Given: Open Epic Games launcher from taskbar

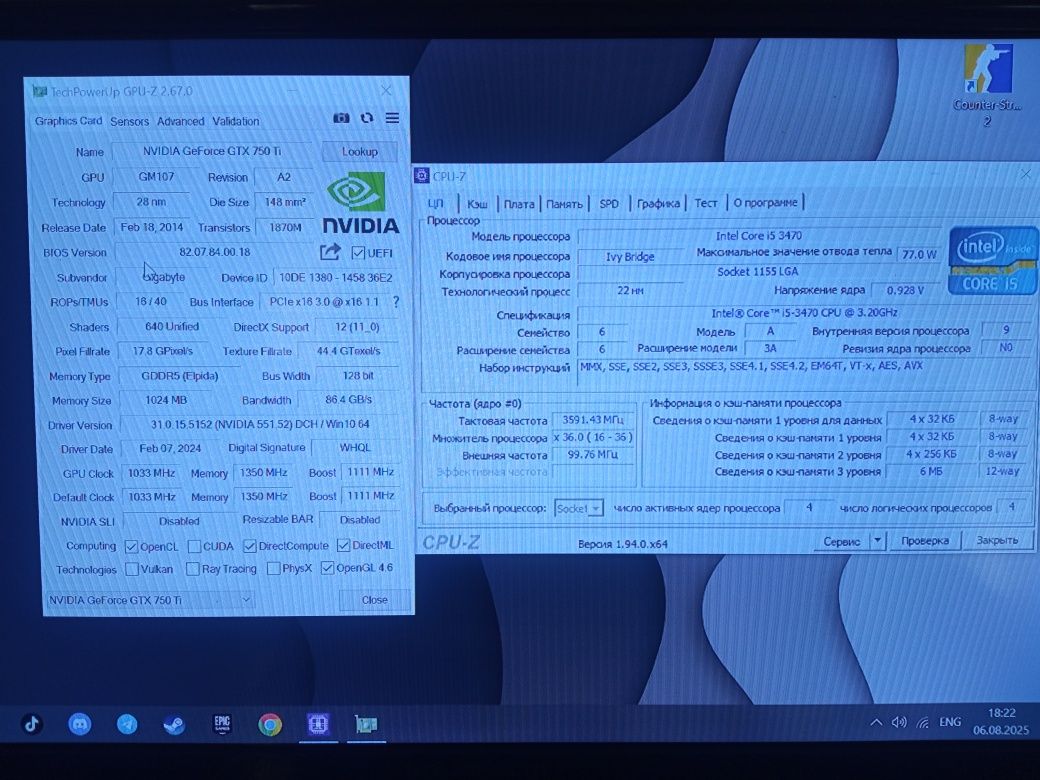Looking at the screenshot, I should point(222,724).
